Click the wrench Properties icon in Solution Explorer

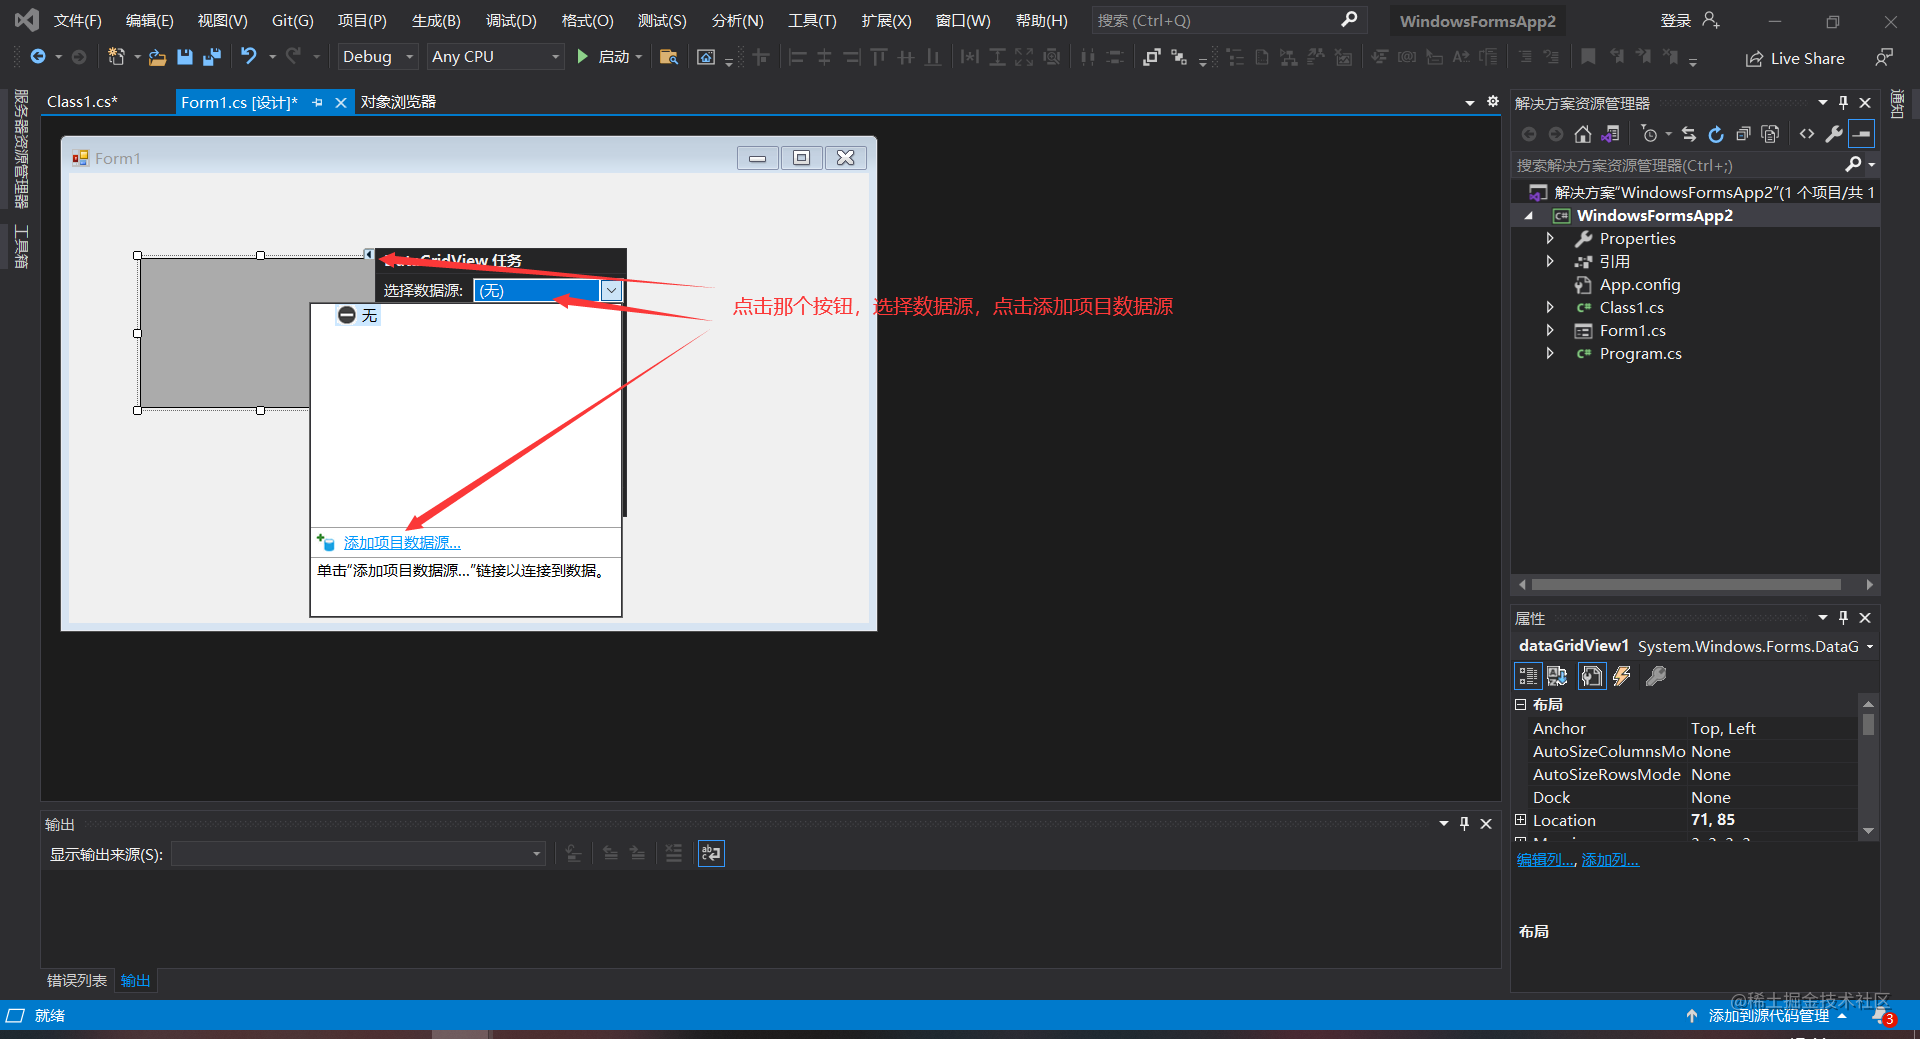pyautogui.click(x=1834, y=134)
